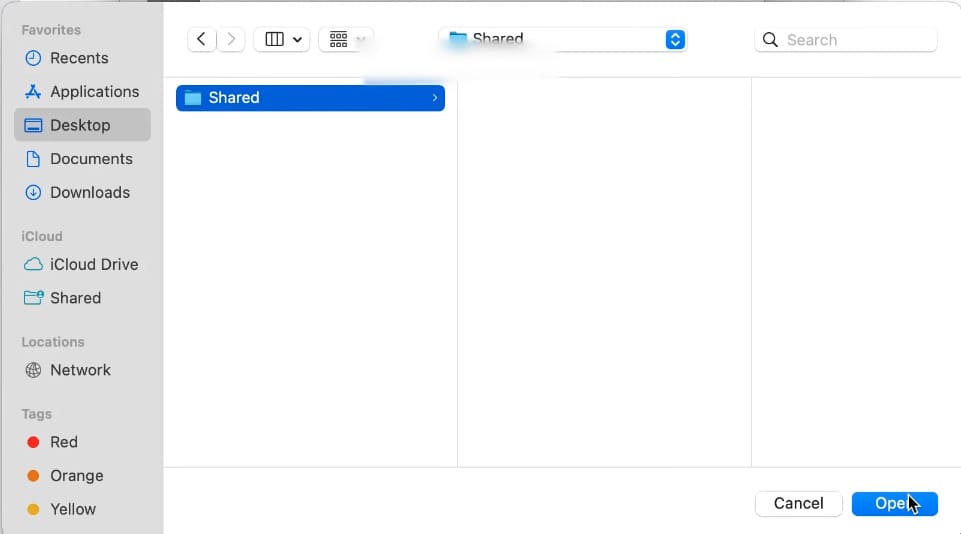Click the back navigation arrow
This screenshot has width=961, height=534.
click(202, 39)
